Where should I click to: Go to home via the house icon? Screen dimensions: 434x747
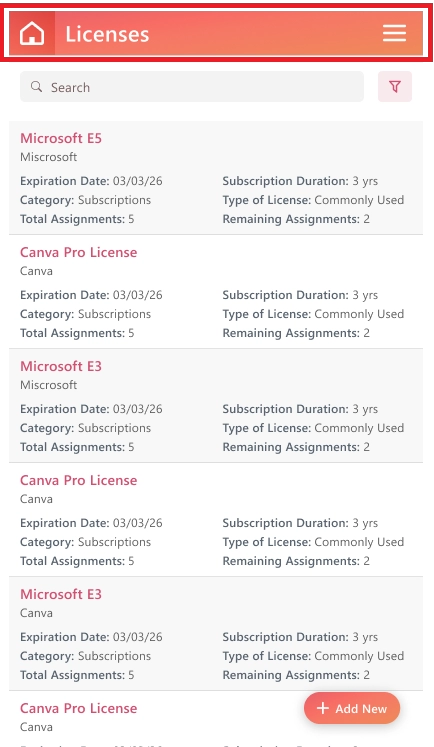coord(32,33)
